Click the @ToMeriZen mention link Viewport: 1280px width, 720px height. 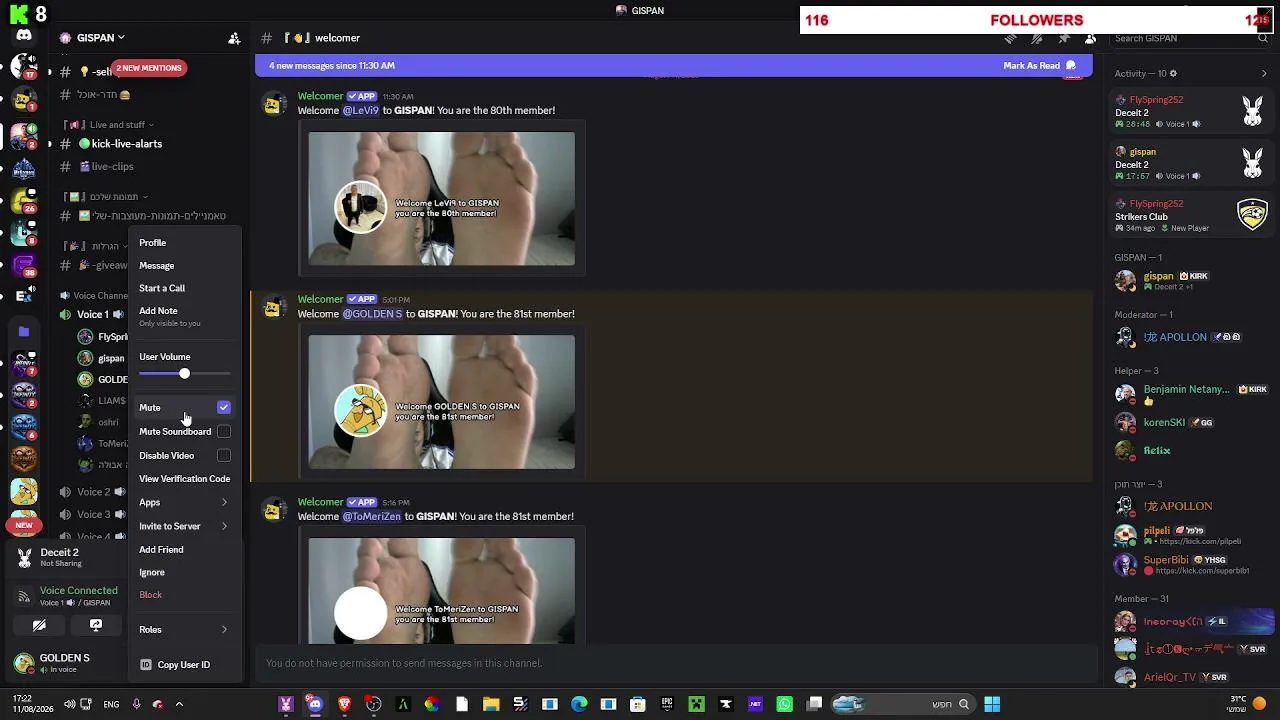pos(372,517)
